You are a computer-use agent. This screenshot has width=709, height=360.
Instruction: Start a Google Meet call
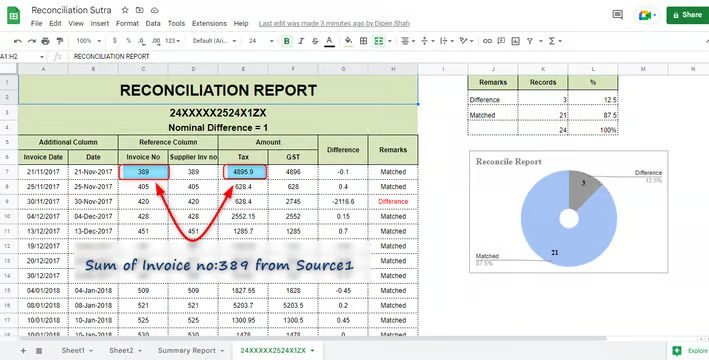click(647, 15)
